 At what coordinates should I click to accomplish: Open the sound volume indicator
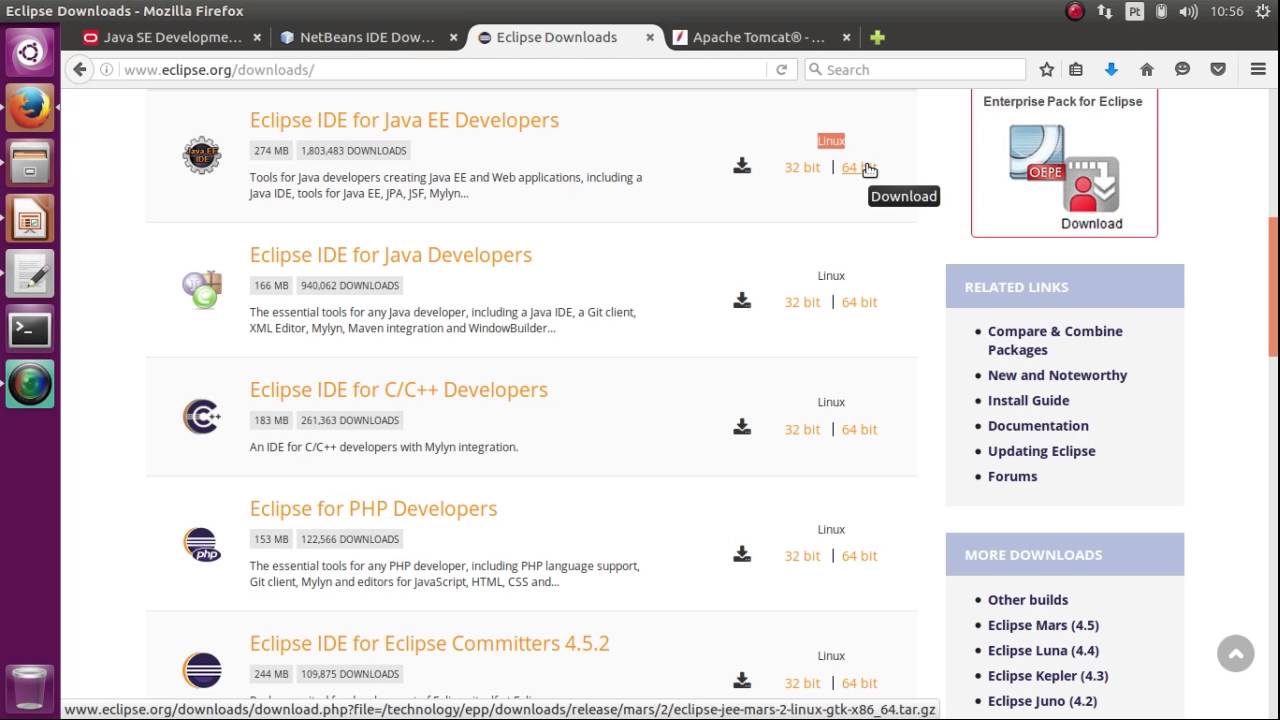pos(1188,12)
